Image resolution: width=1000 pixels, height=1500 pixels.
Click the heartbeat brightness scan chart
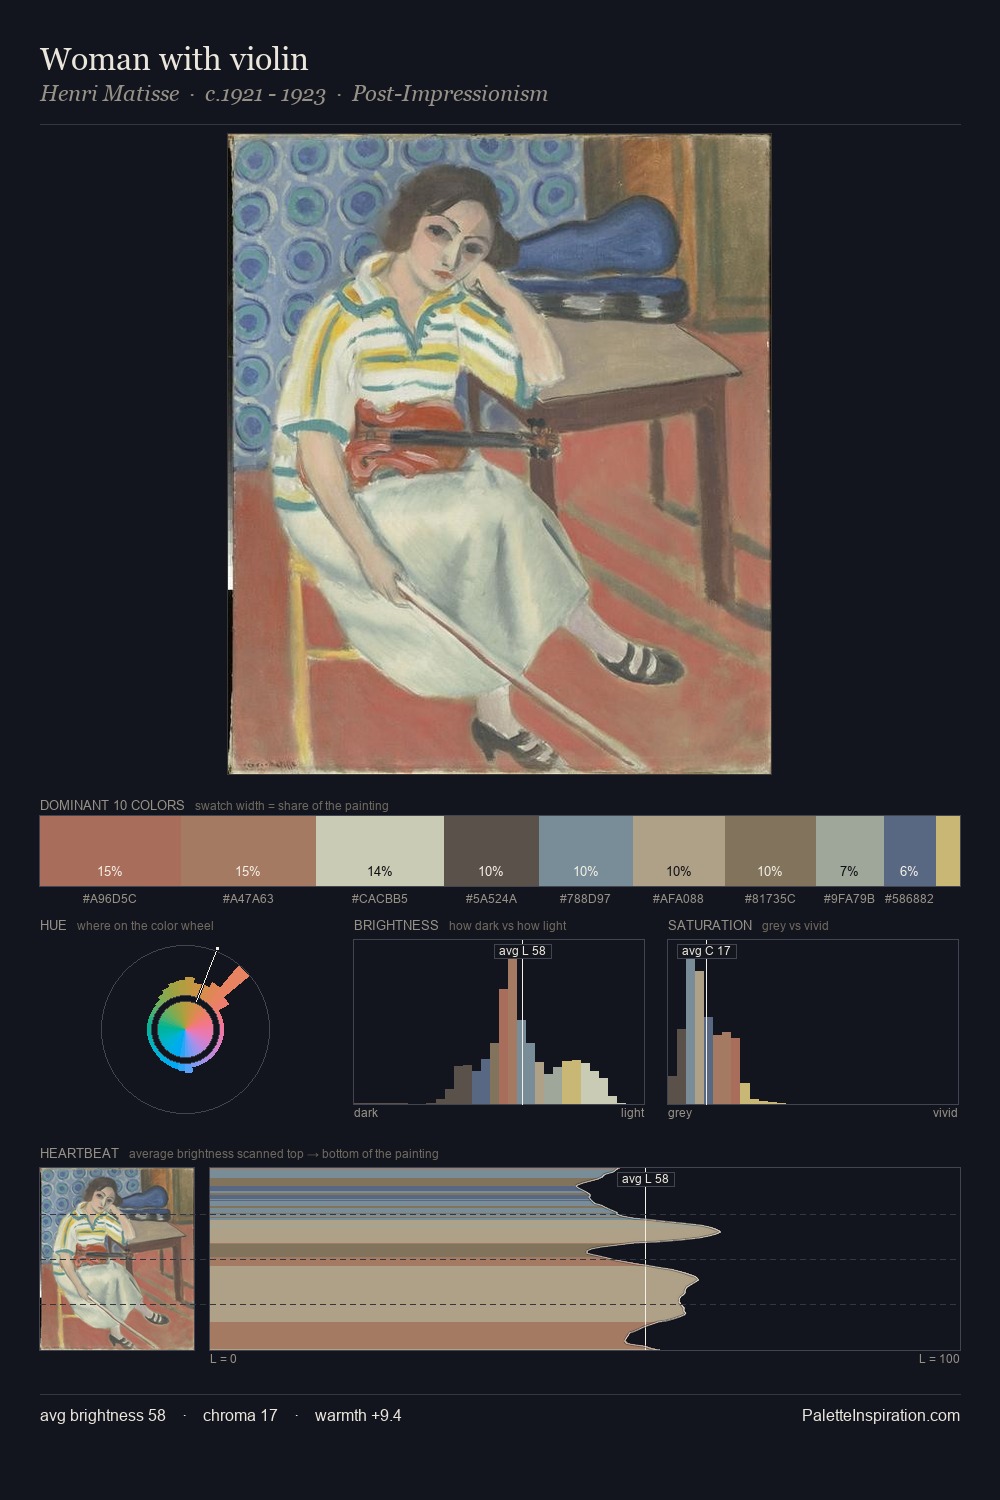point(585,1258)
